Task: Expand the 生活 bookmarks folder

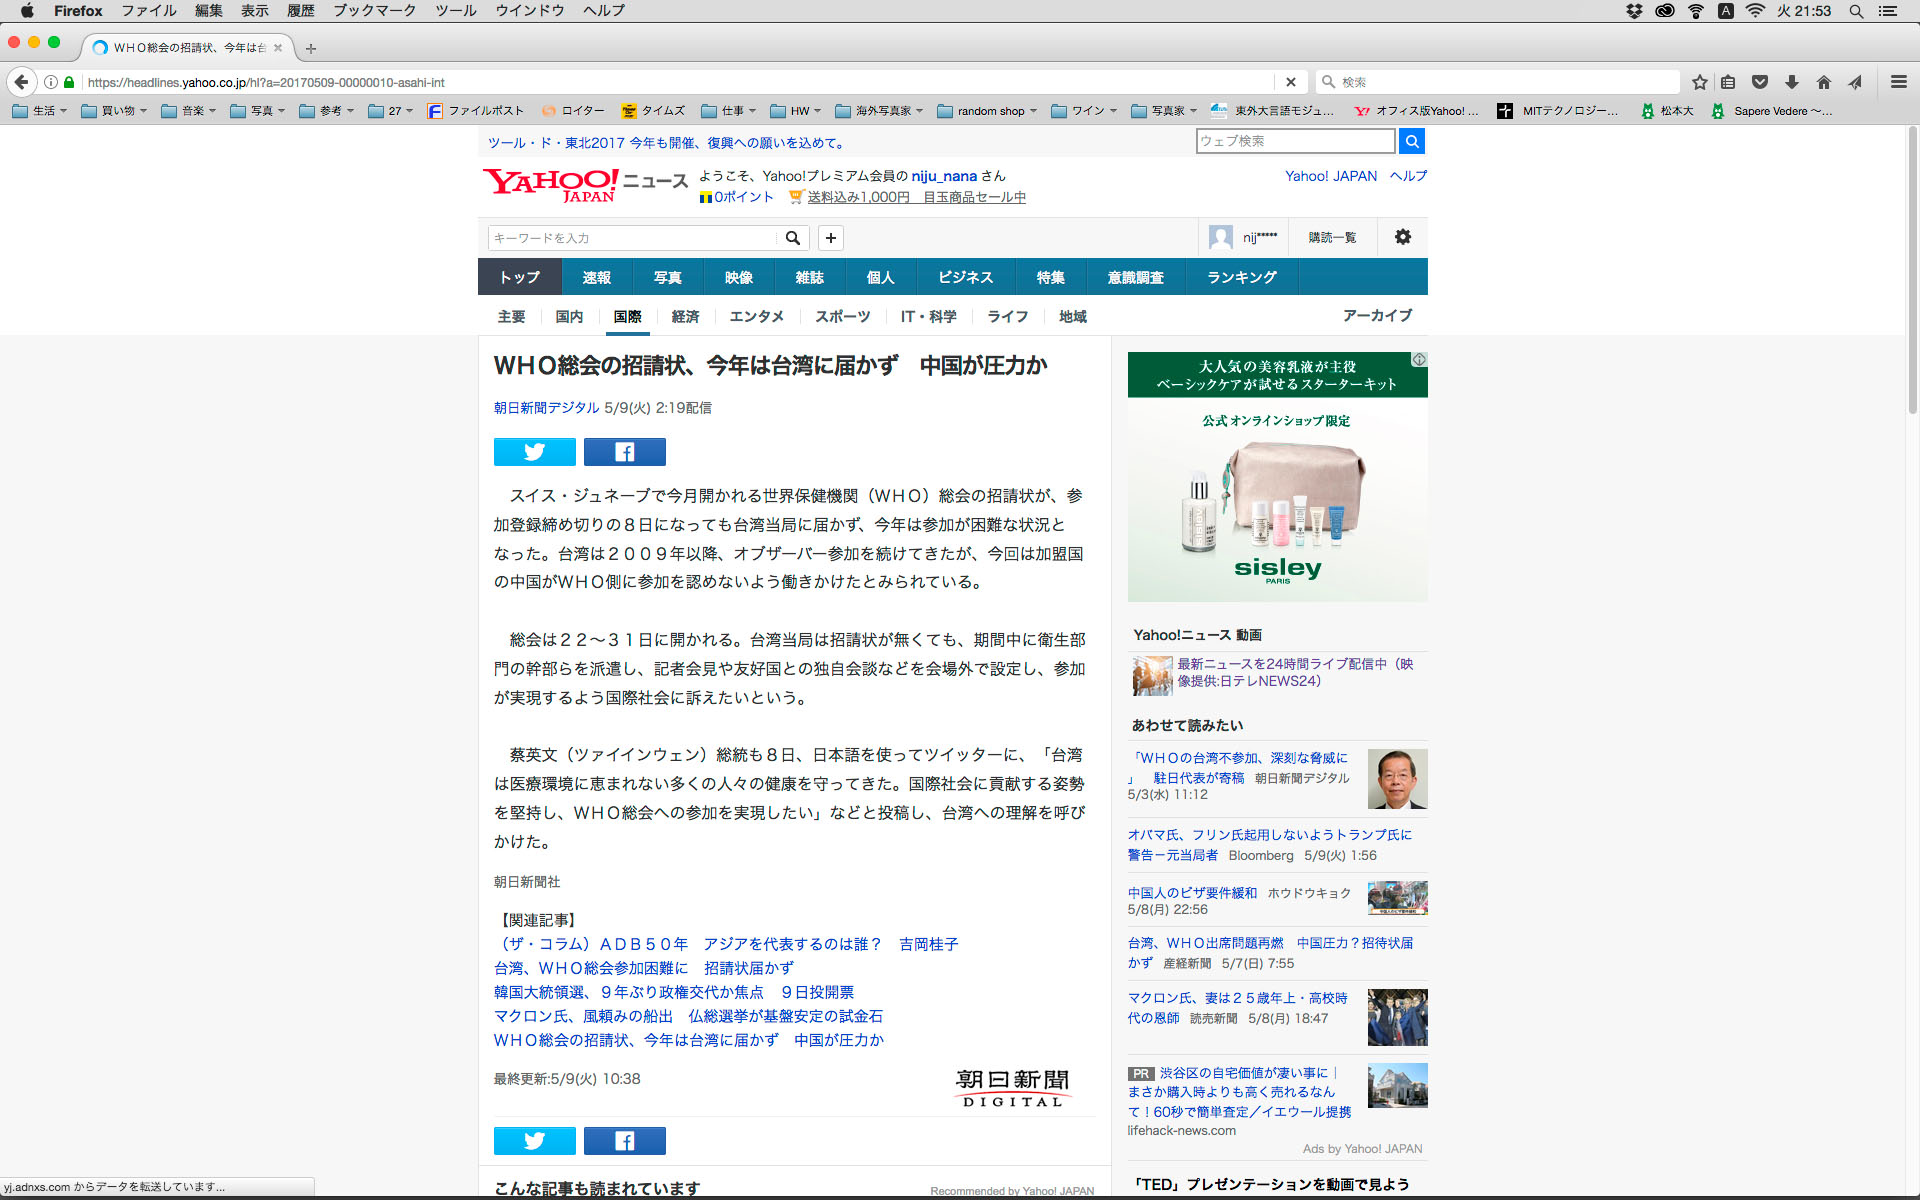Action: tap(40, 111)
